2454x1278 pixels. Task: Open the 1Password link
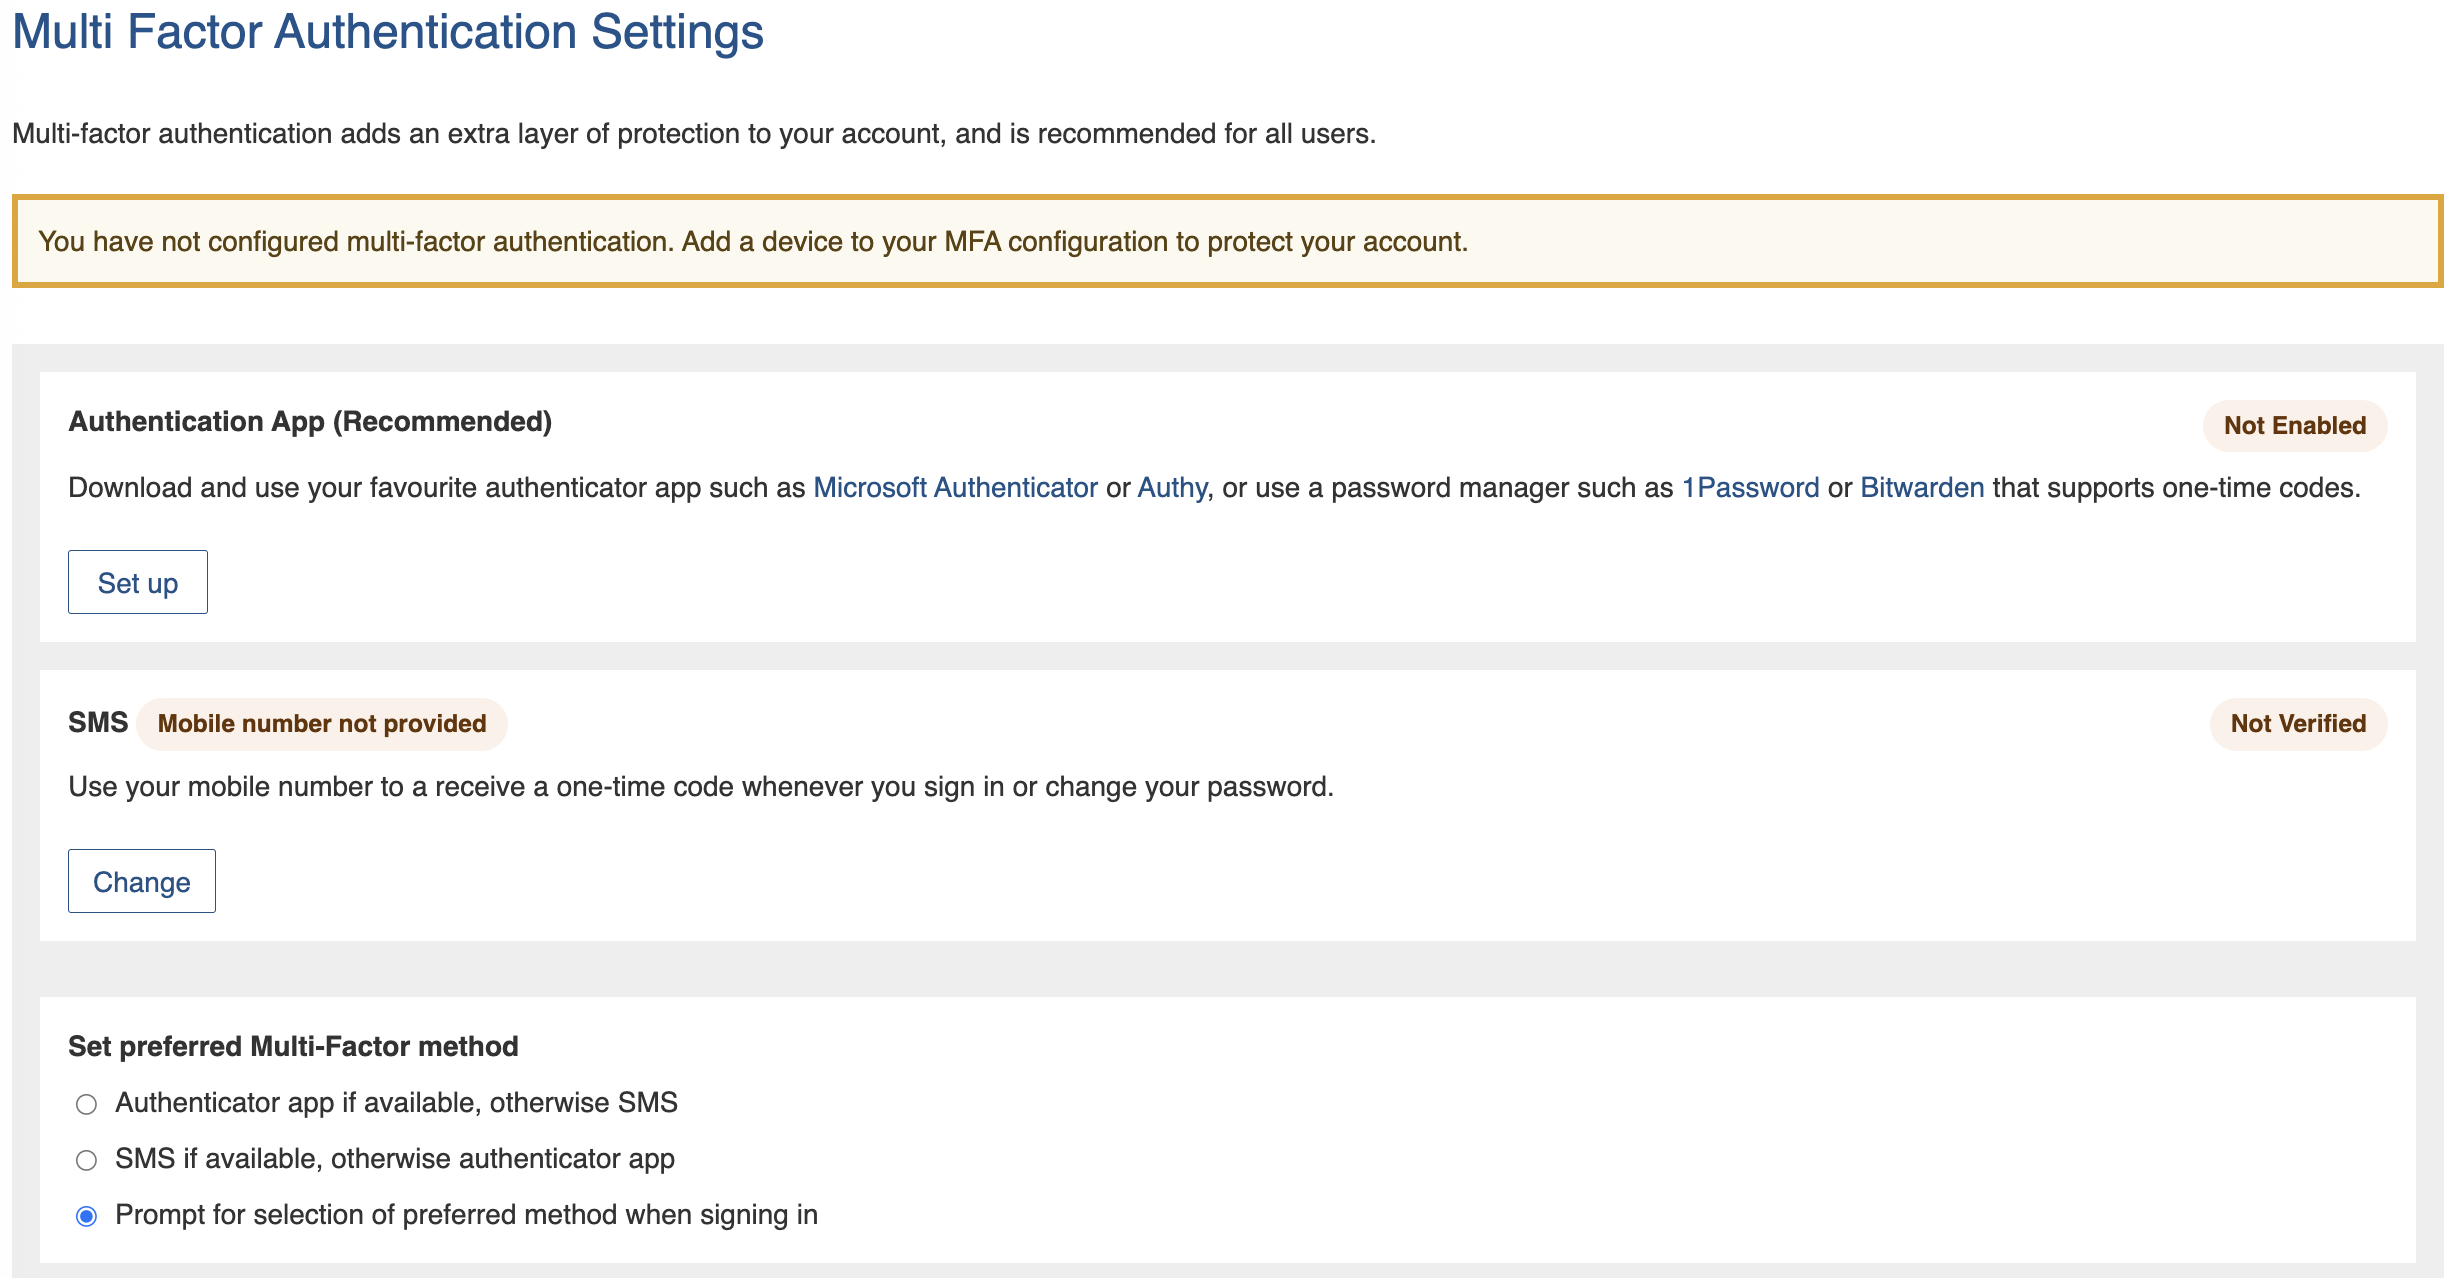coord(1750,487)
